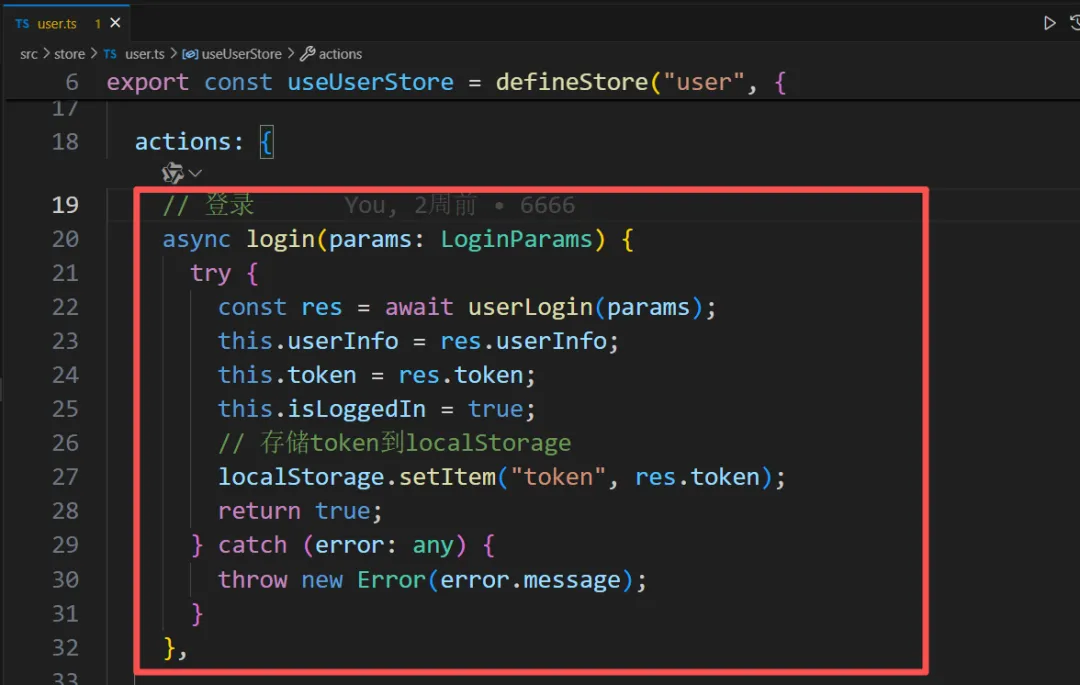
Task: Open the src folder breadcrumb
Action: click(x=29, y=54)
